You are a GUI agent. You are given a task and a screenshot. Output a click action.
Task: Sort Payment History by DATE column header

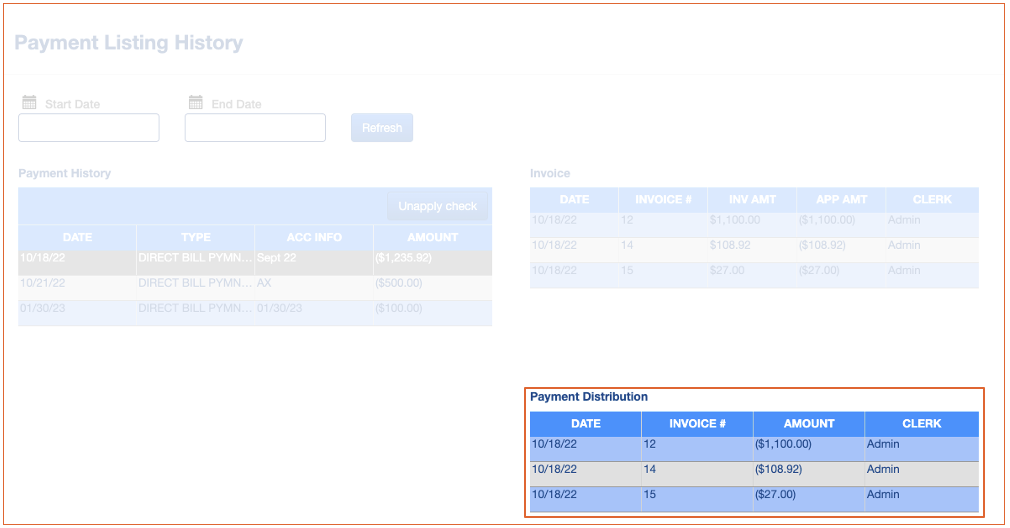tap(77, 237)
